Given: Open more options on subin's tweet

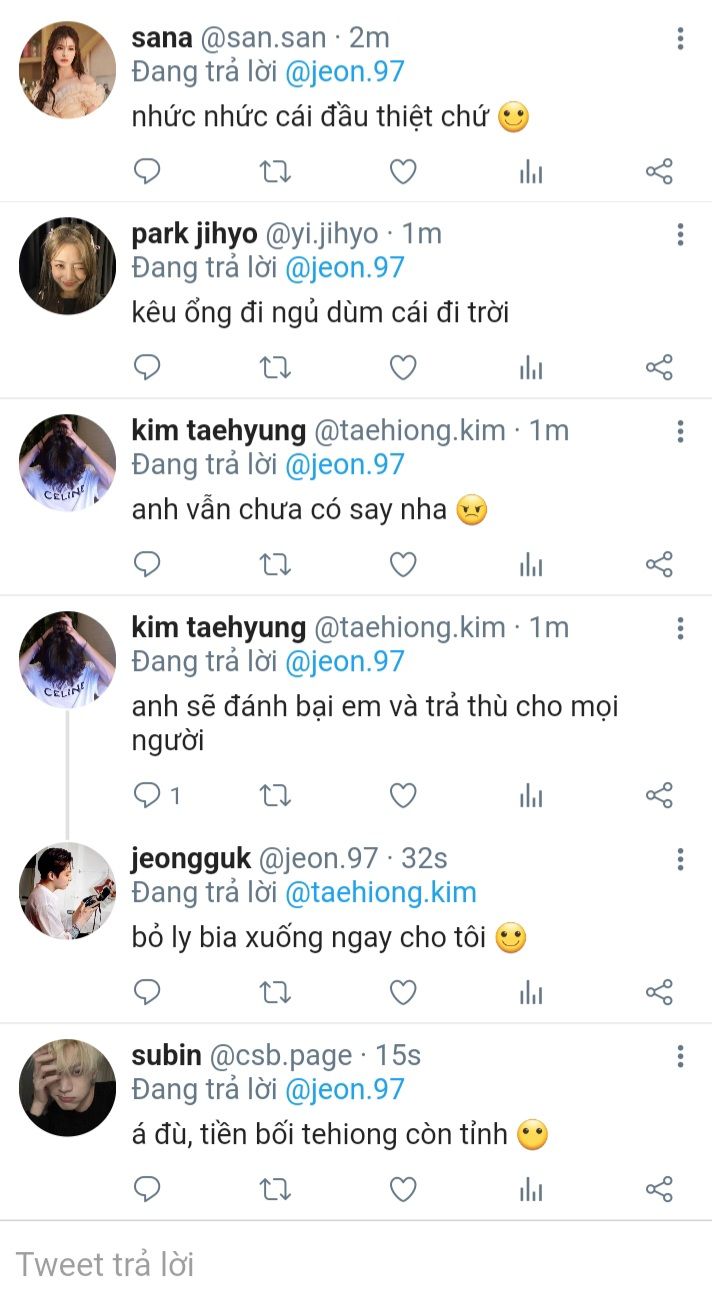Looking at the screenshot, I should (x=680, y=1056).
